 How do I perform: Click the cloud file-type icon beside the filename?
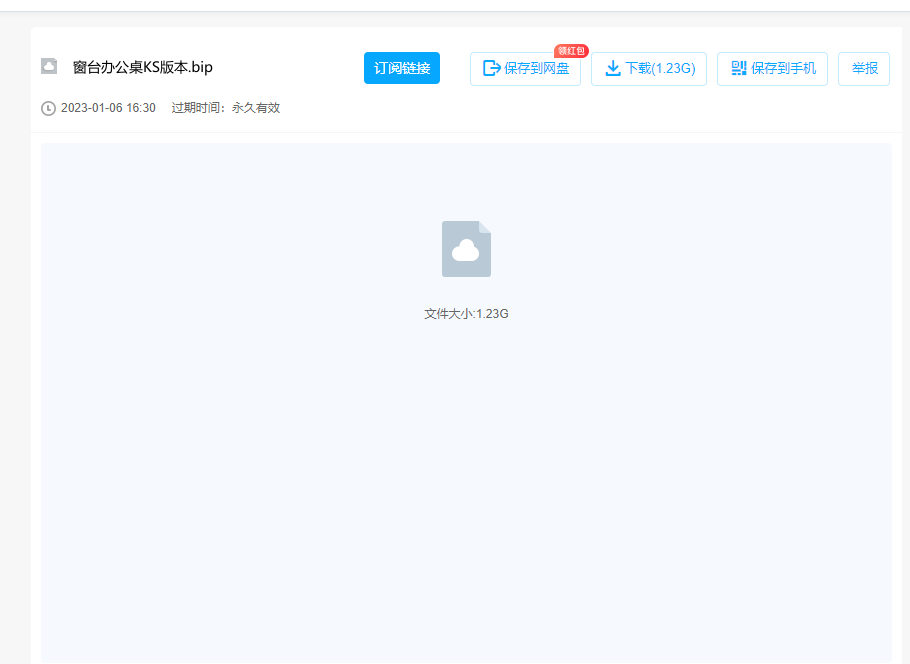coord(50,66)
